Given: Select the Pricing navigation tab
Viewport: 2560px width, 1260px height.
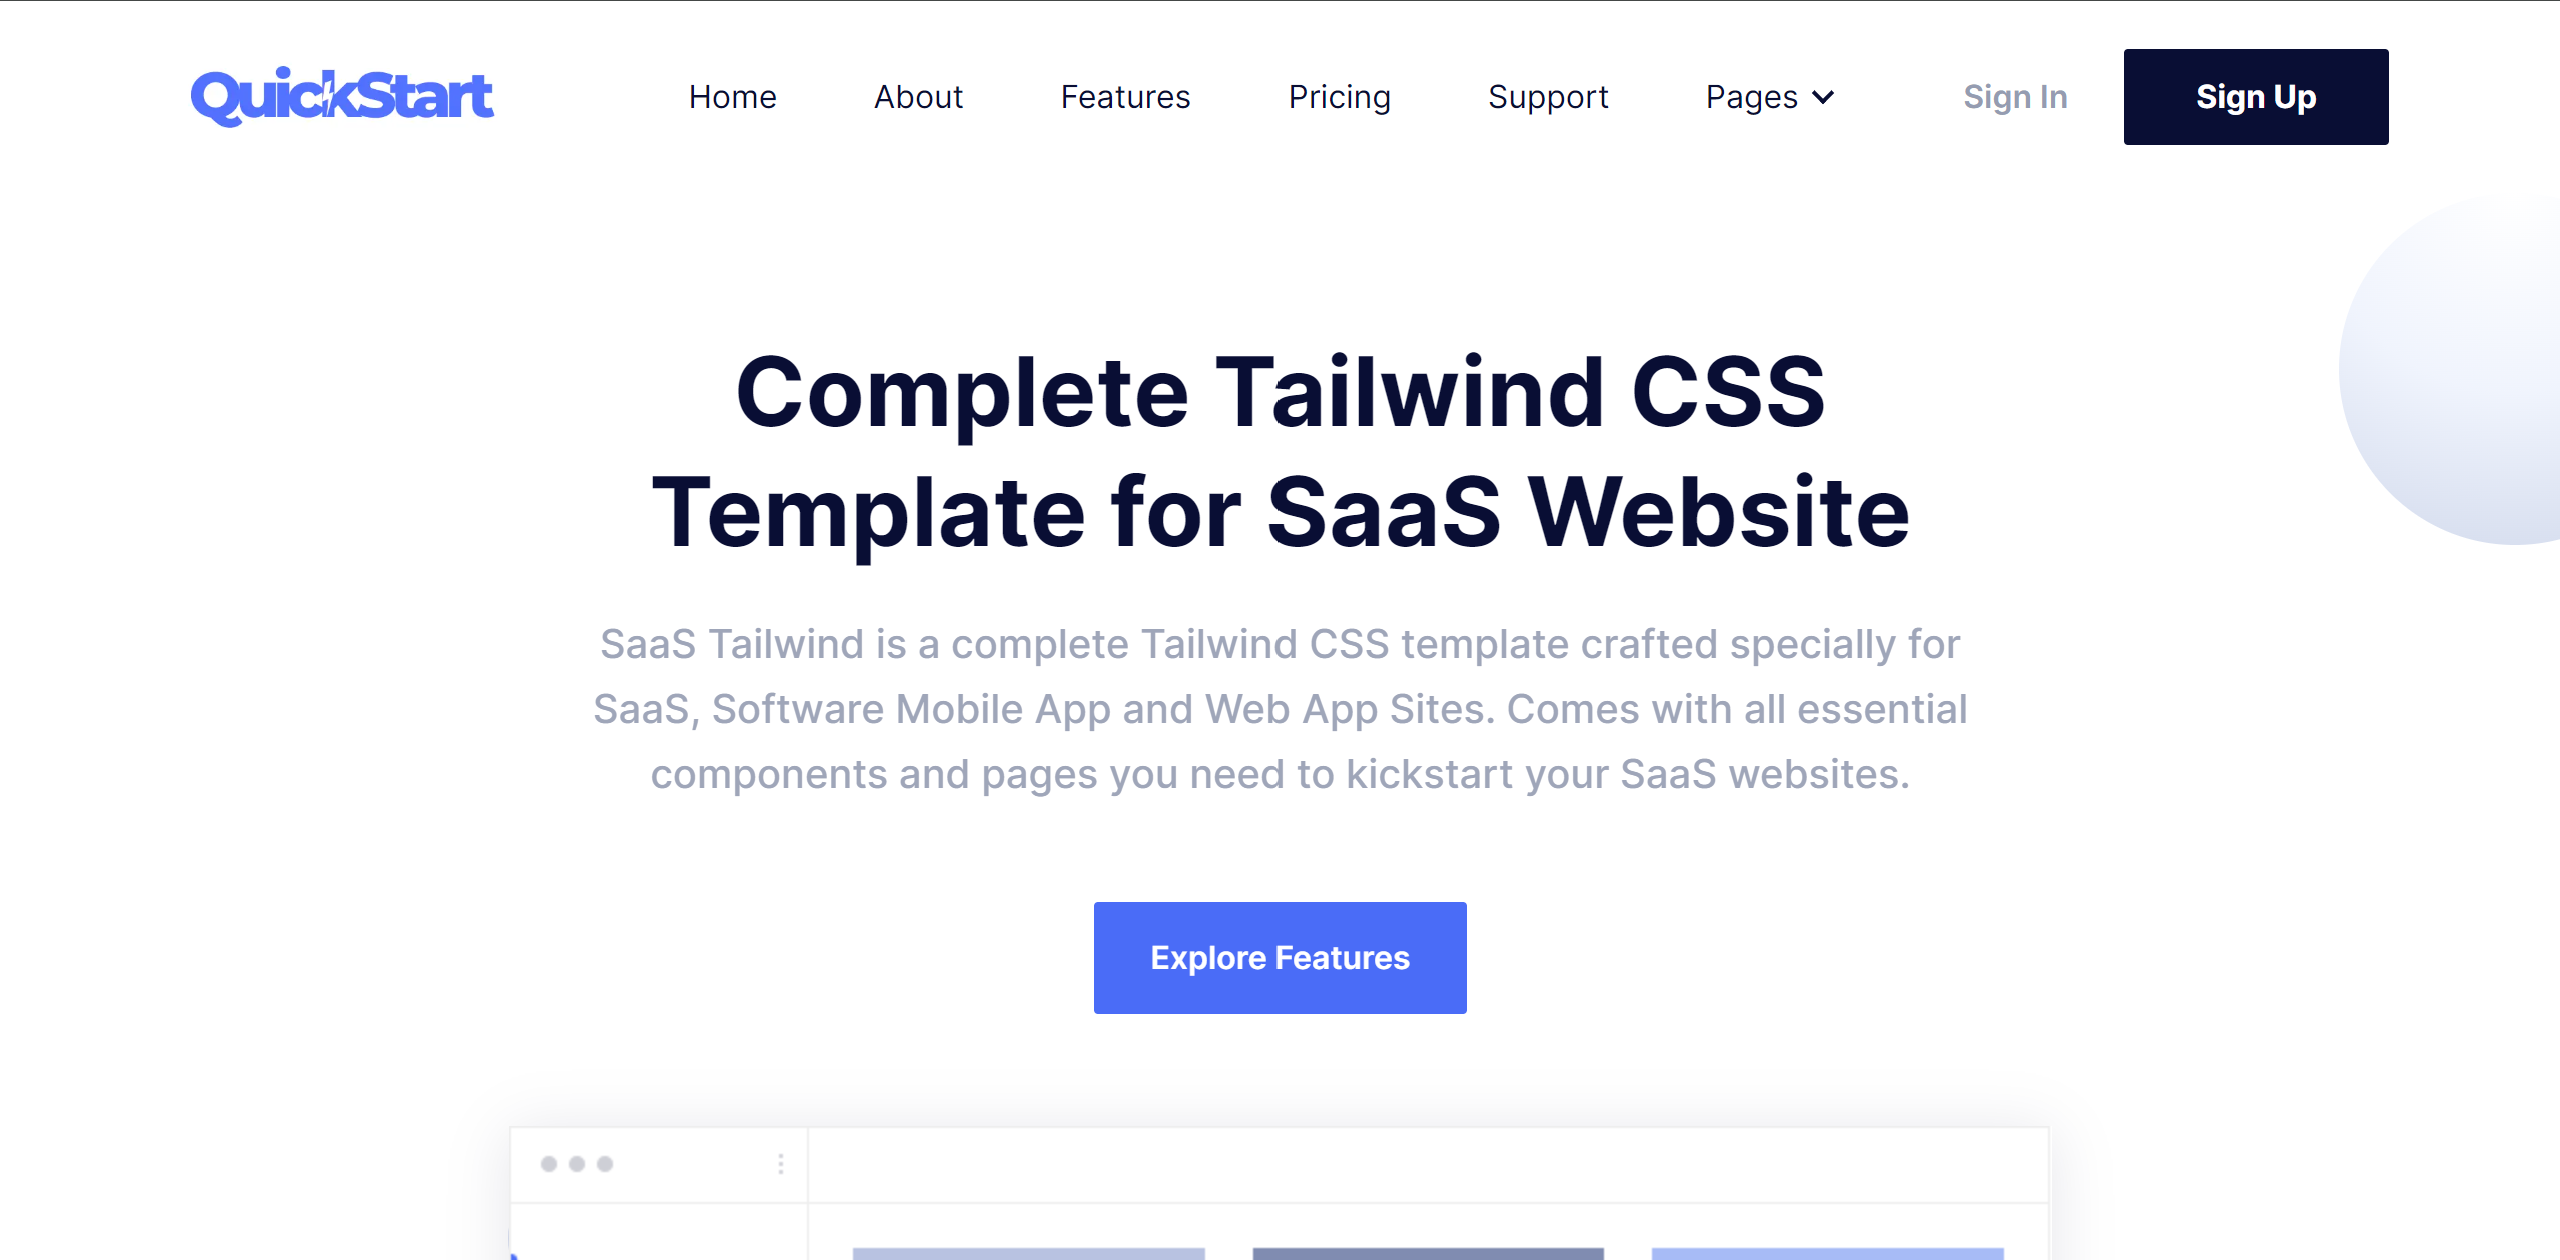Looking at the screenshot, I should (1339, 95).
